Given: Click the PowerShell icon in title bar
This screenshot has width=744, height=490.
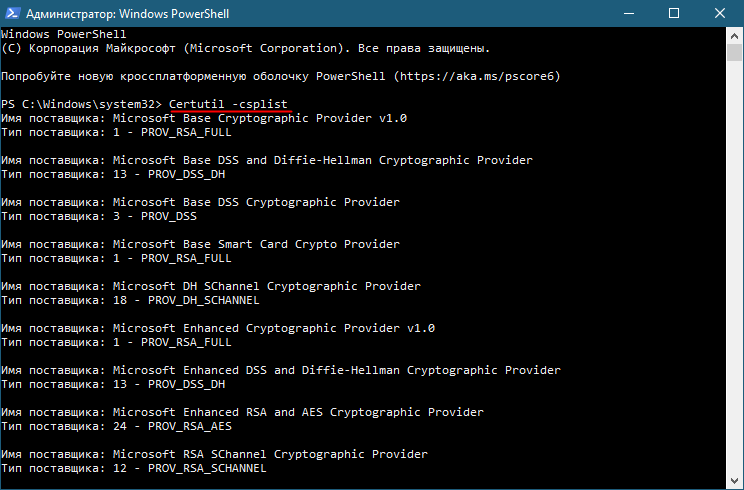Looking at the screenshot, I should coord(12,13).
